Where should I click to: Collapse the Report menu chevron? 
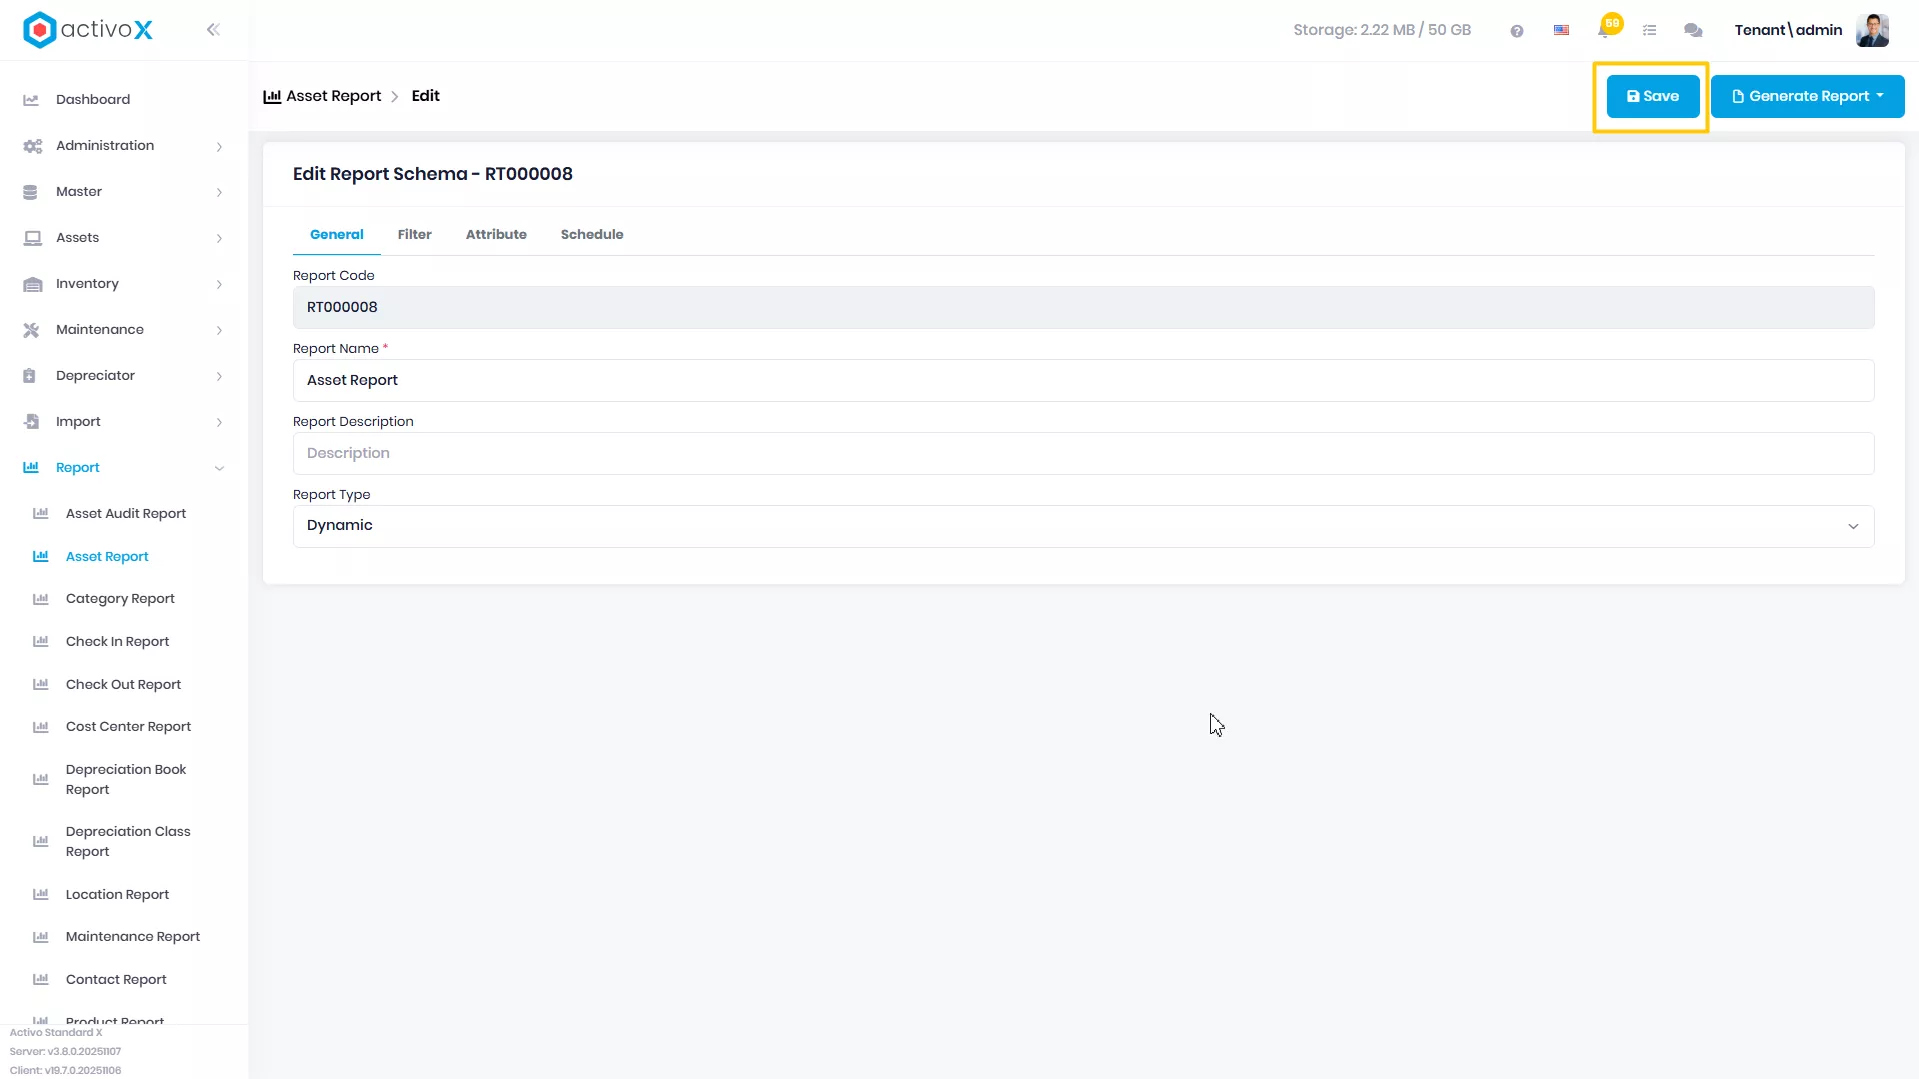(219, 468)
